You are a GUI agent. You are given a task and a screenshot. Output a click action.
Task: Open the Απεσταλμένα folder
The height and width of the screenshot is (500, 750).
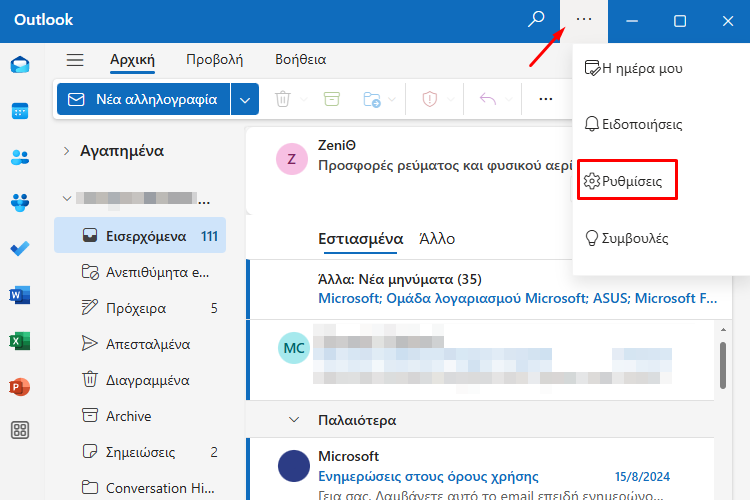(x=140, y=344)
